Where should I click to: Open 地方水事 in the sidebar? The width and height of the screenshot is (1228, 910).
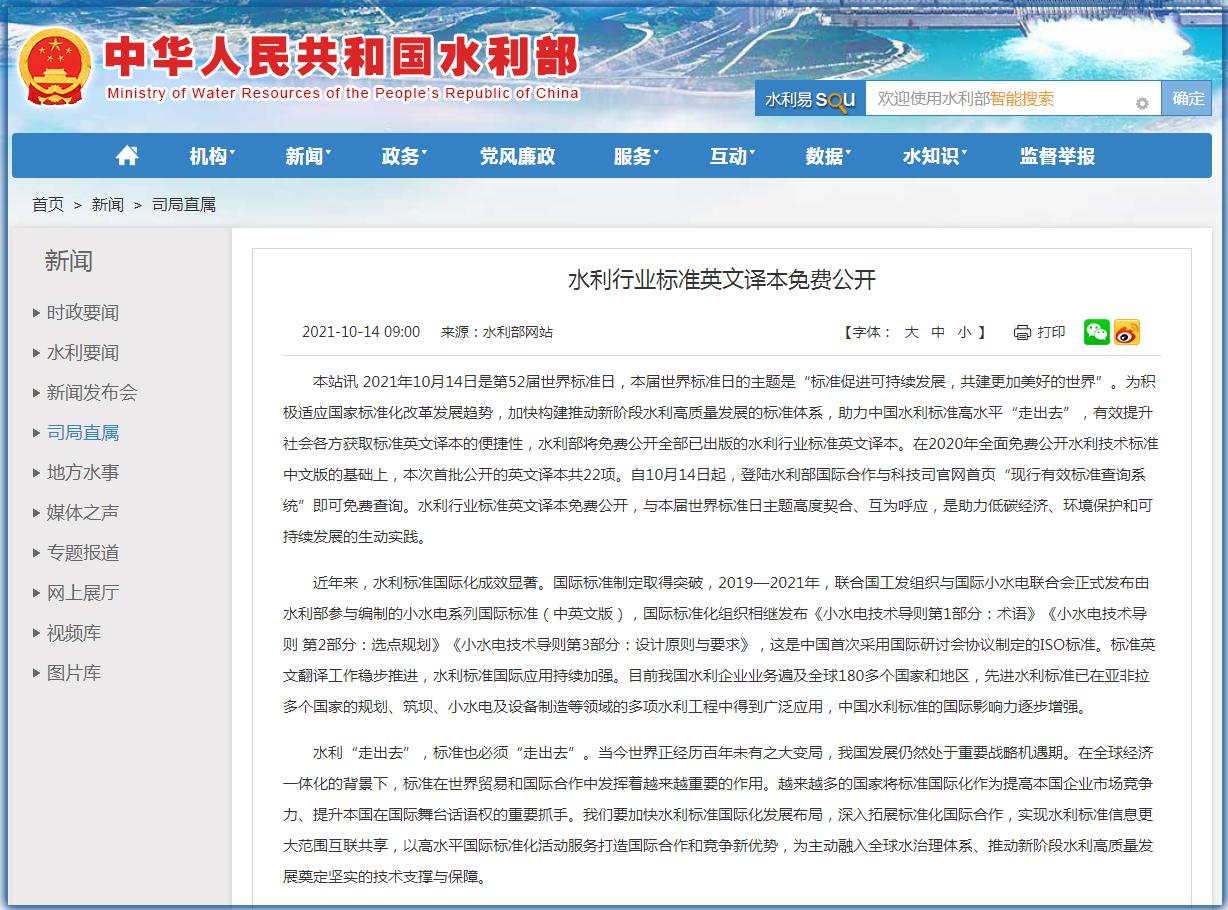(x=83, y=472)
